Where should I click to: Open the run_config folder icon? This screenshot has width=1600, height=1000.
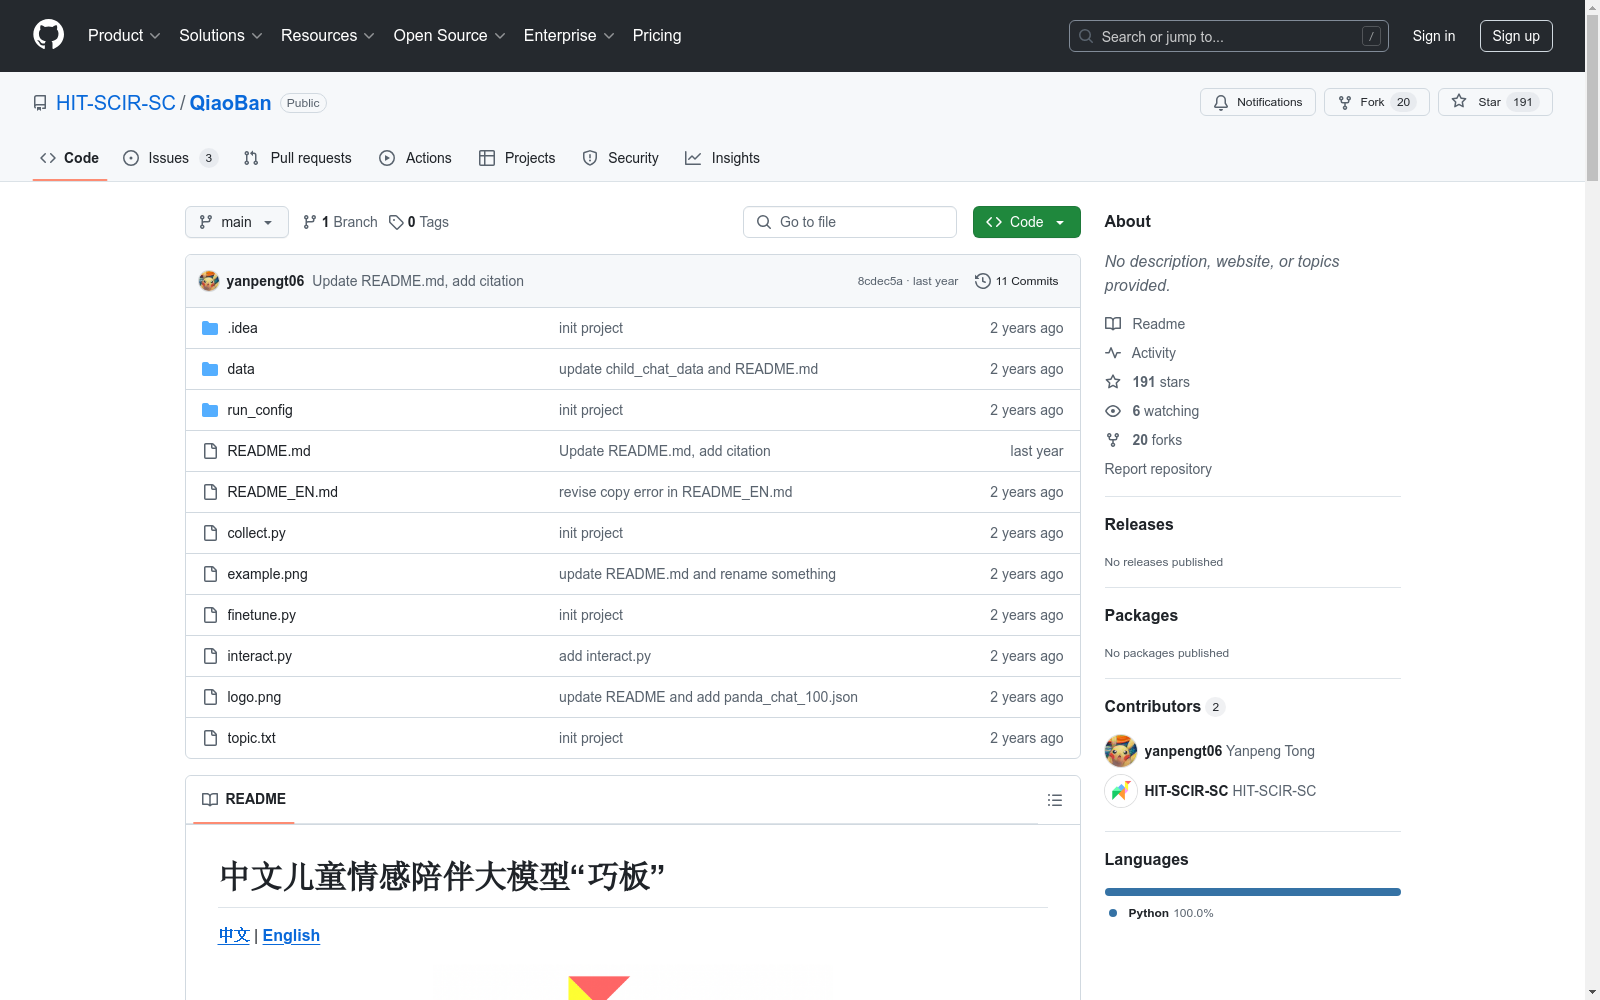coord(210,410)
